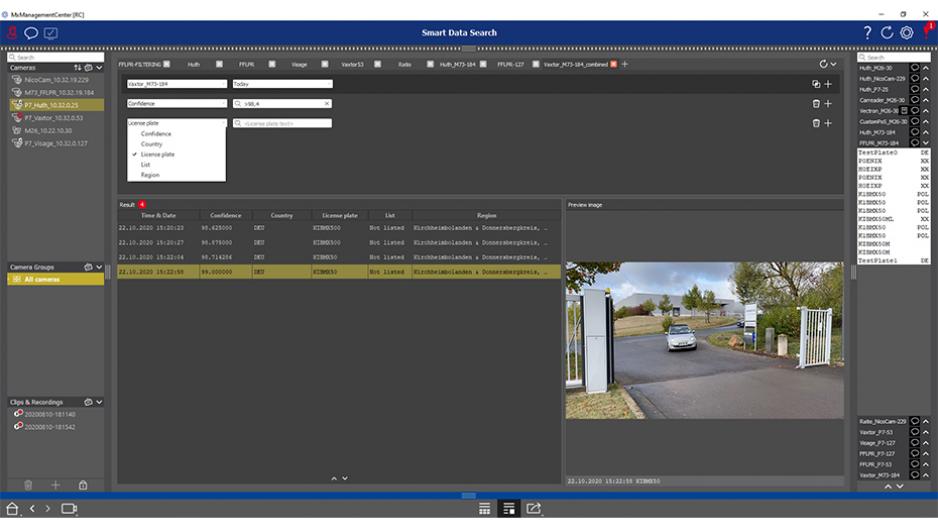The image size is (938, 527).
Task: Open the Confidence filter type dropdown
Action: [176, 103]
